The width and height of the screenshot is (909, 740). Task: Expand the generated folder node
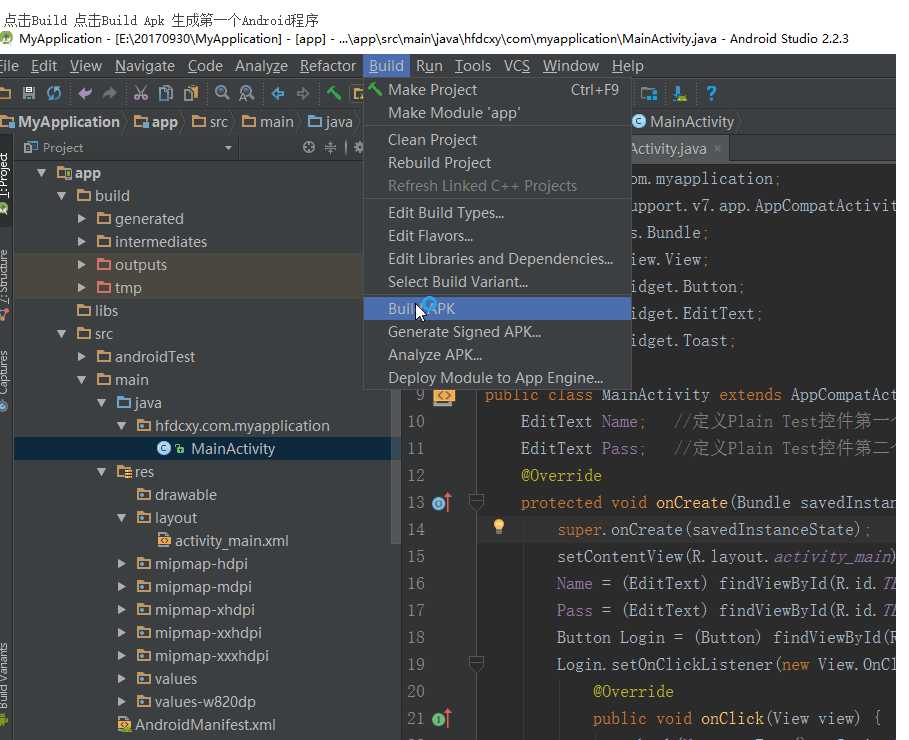click(82, 219)
